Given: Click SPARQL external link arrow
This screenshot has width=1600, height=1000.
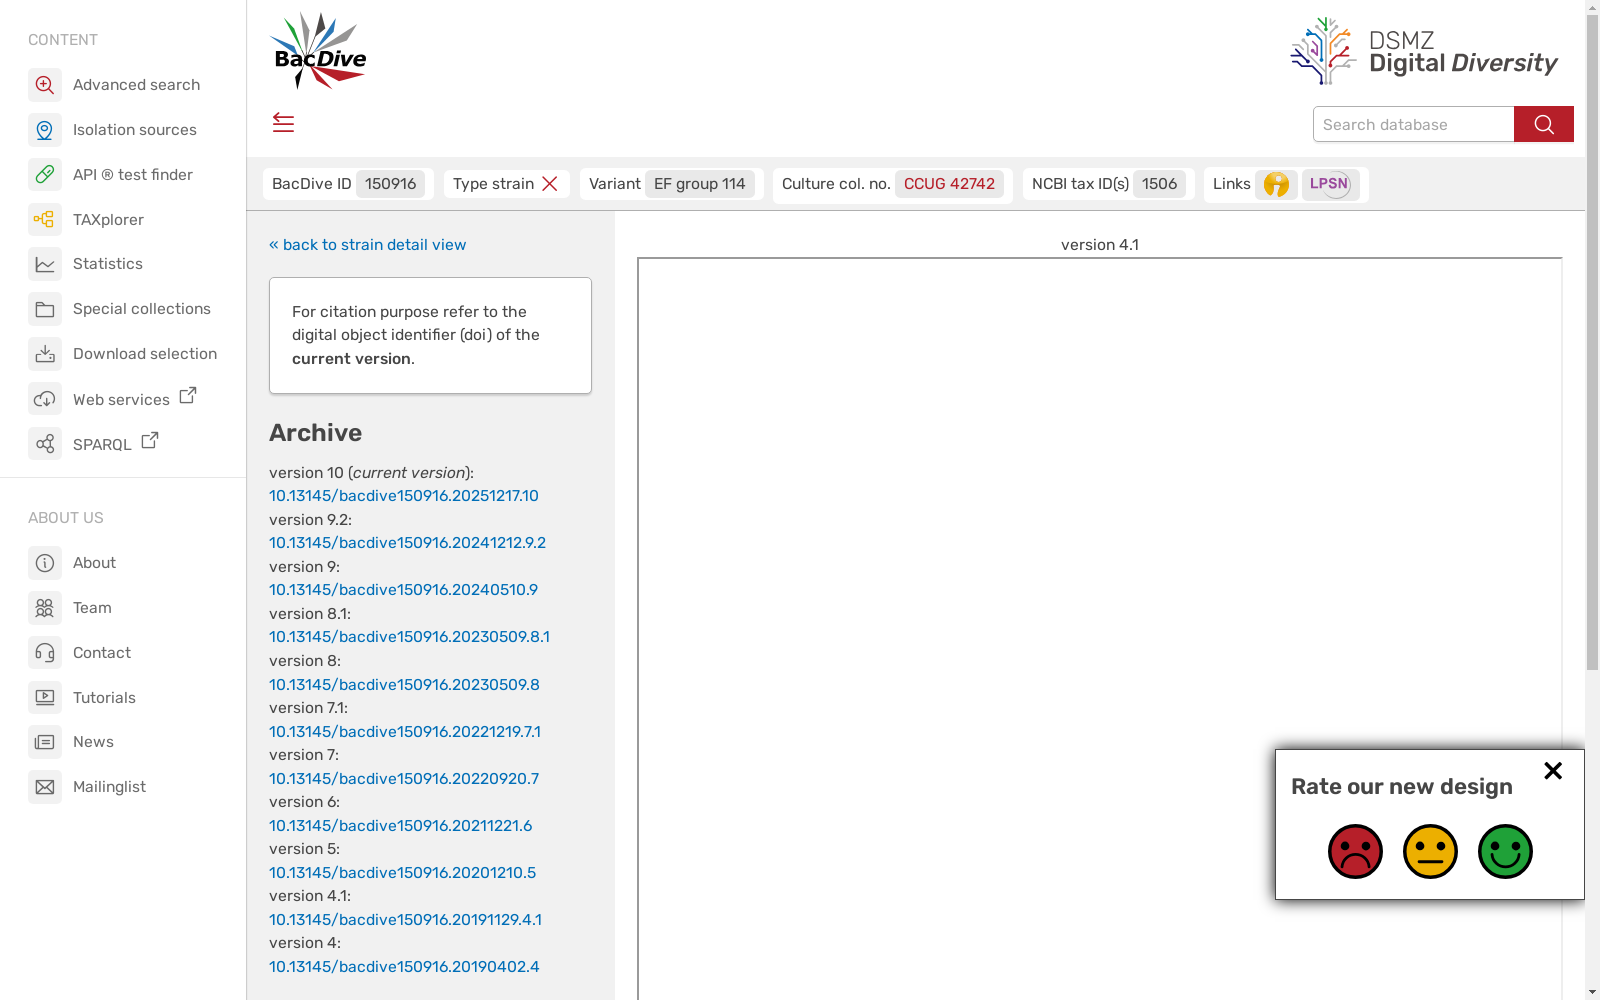Looking at the screenshot, I should click(150, 440).
